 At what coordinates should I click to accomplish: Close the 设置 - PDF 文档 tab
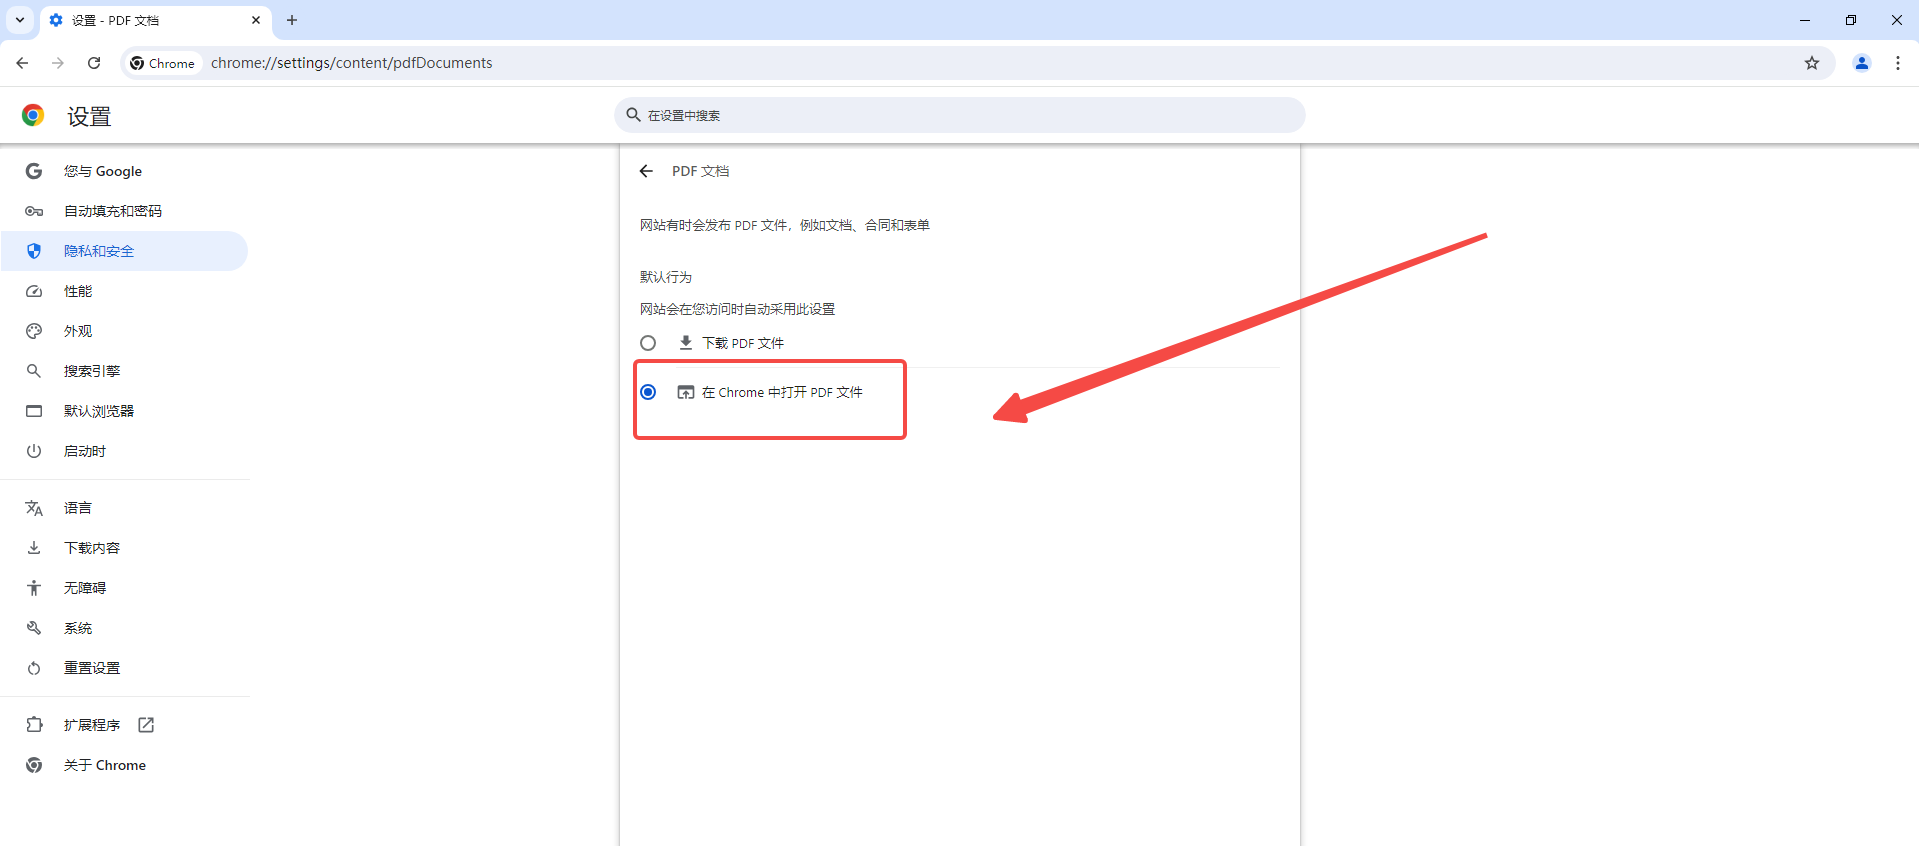(256, 20)
